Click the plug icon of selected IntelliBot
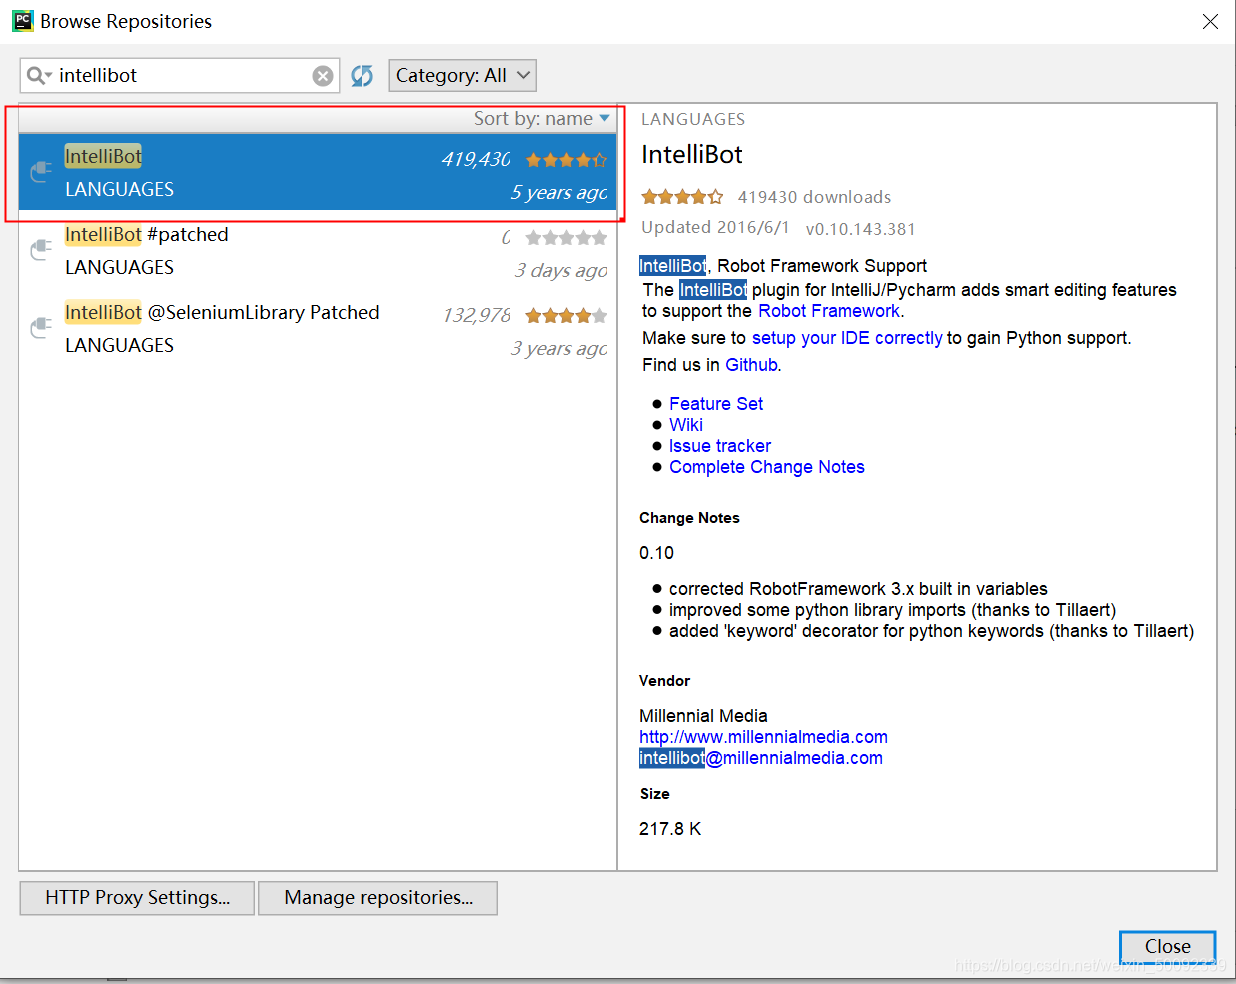 [40, 171]
